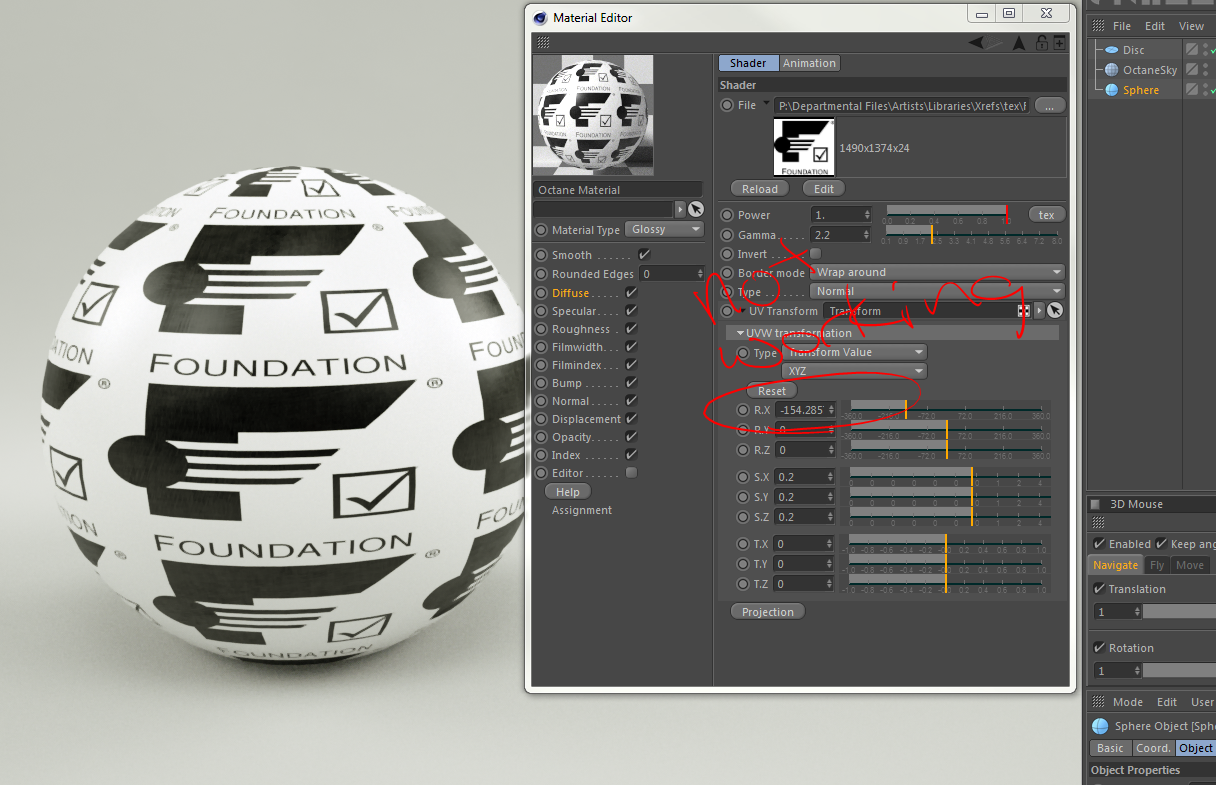Click the Projection button
Screen dimensions: 1216x785
(768, 612)
